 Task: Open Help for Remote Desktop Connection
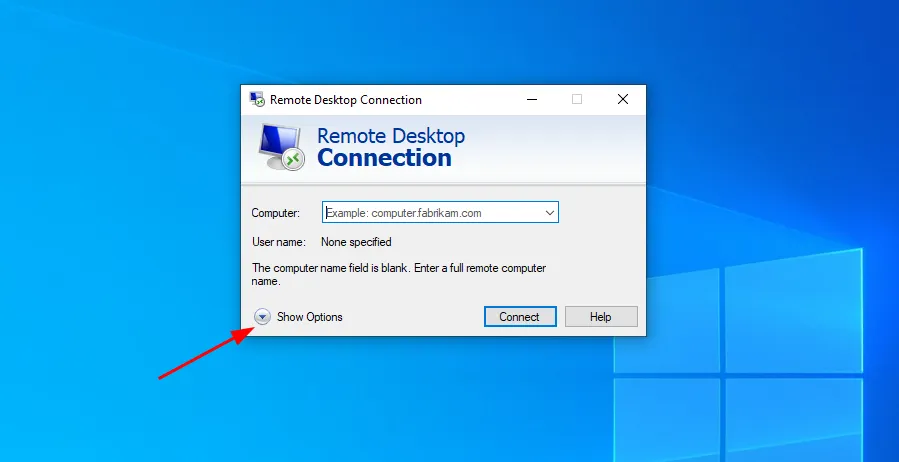tap(600, 317)
